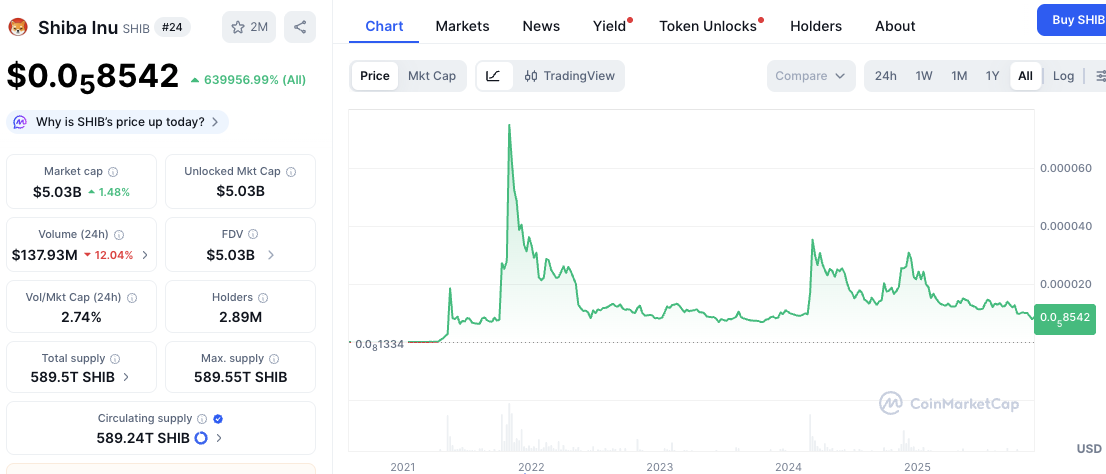Viewport: 1106px width, 474px height.
Task: Click Market cap info icon
Action: 113,172
